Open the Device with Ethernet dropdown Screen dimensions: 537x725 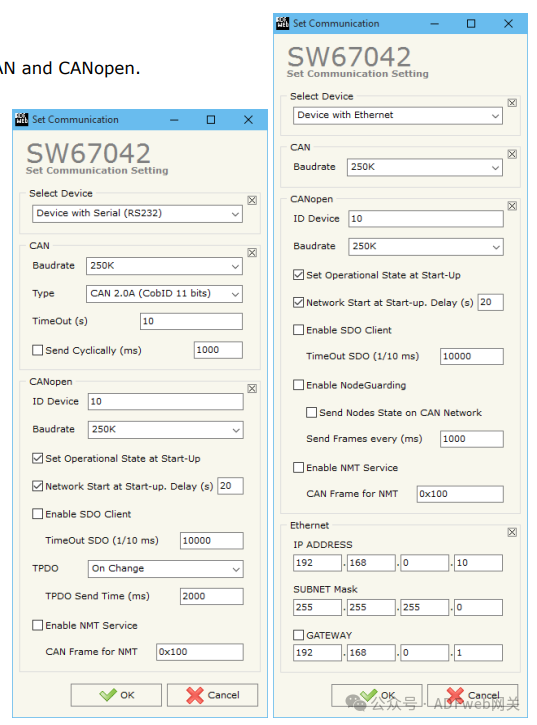pos(398,116)
